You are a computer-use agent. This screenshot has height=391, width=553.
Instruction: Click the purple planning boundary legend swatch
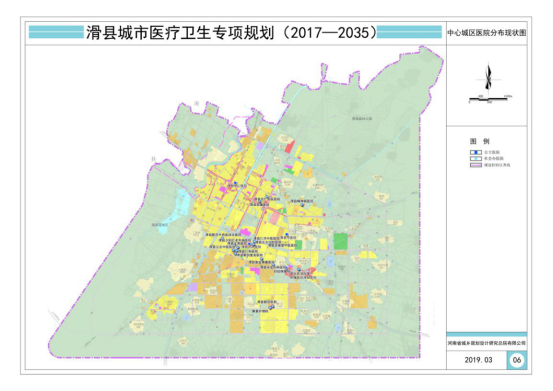click(x=476, y=165)
